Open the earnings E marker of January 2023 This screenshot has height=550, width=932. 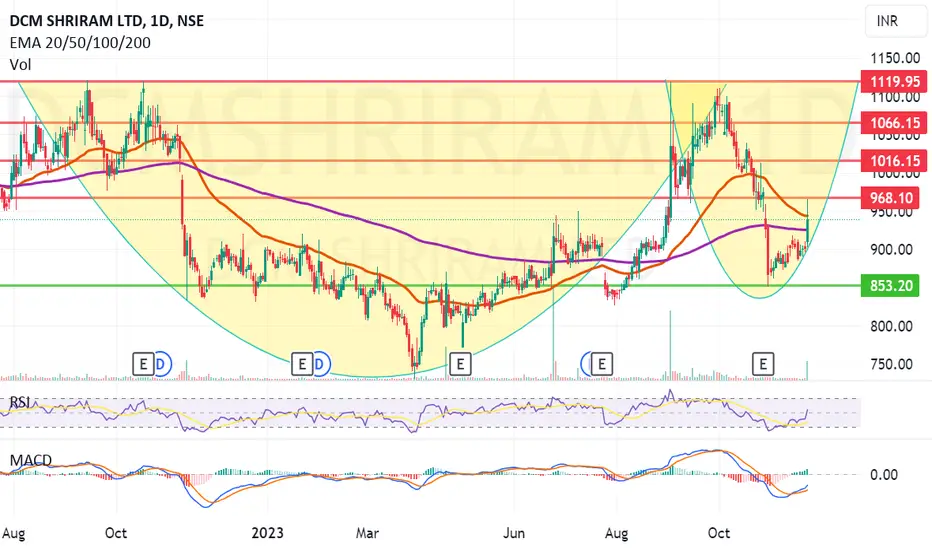(301, 363)
